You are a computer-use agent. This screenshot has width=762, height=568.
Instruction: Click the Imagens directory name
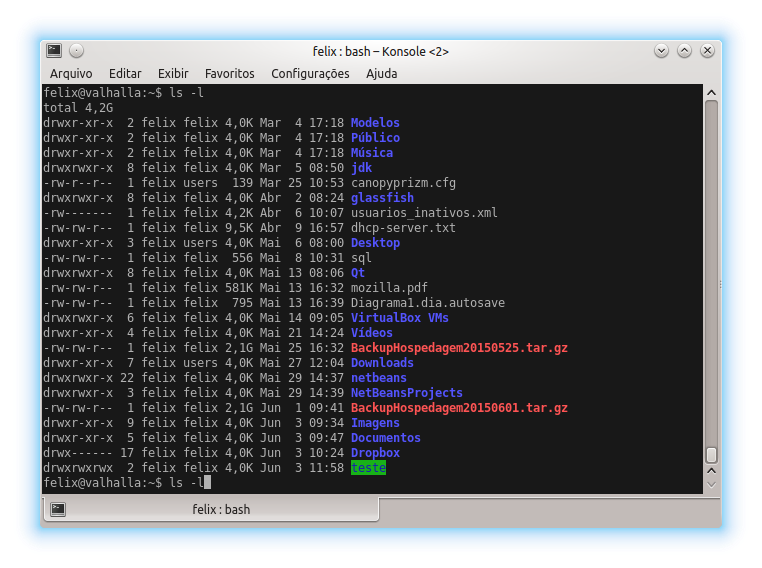pos(375,423)
